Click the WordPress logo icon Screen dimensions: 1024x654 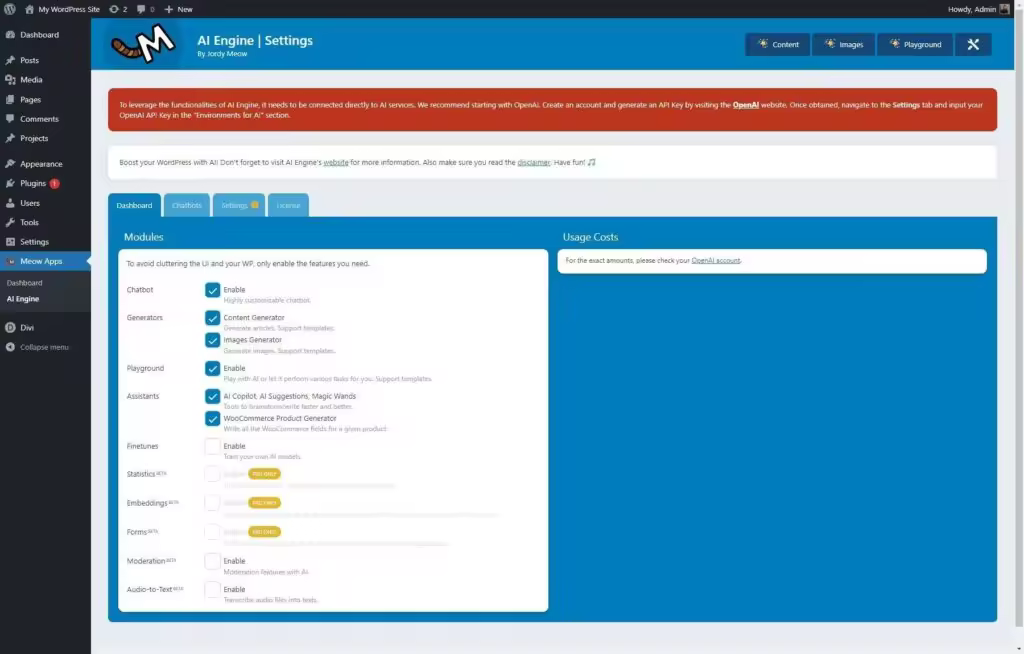coord(10,9)
